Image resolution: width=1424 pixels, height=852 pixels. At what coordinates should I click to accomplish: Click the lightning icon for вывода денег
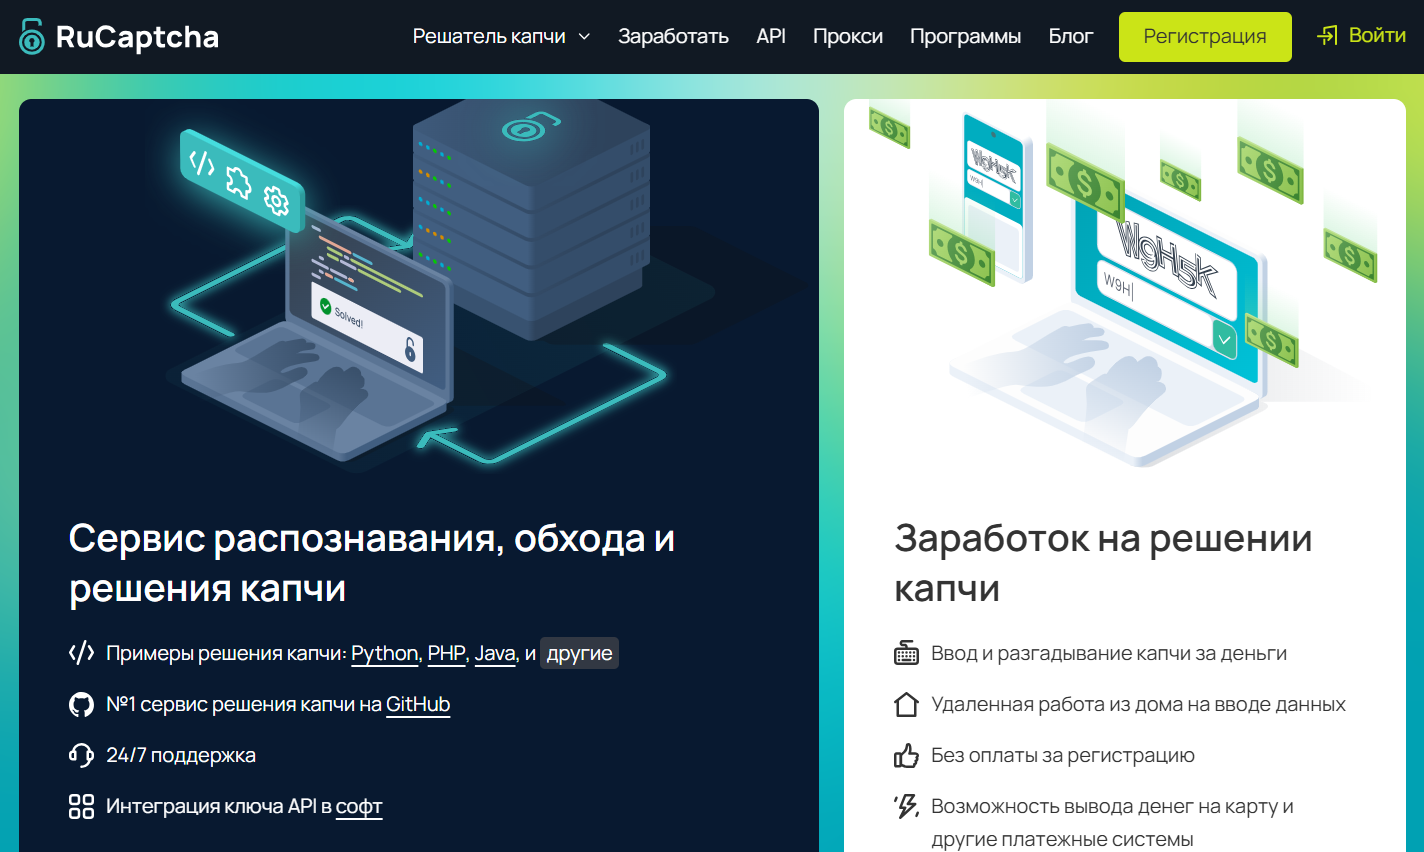[906, 805]
